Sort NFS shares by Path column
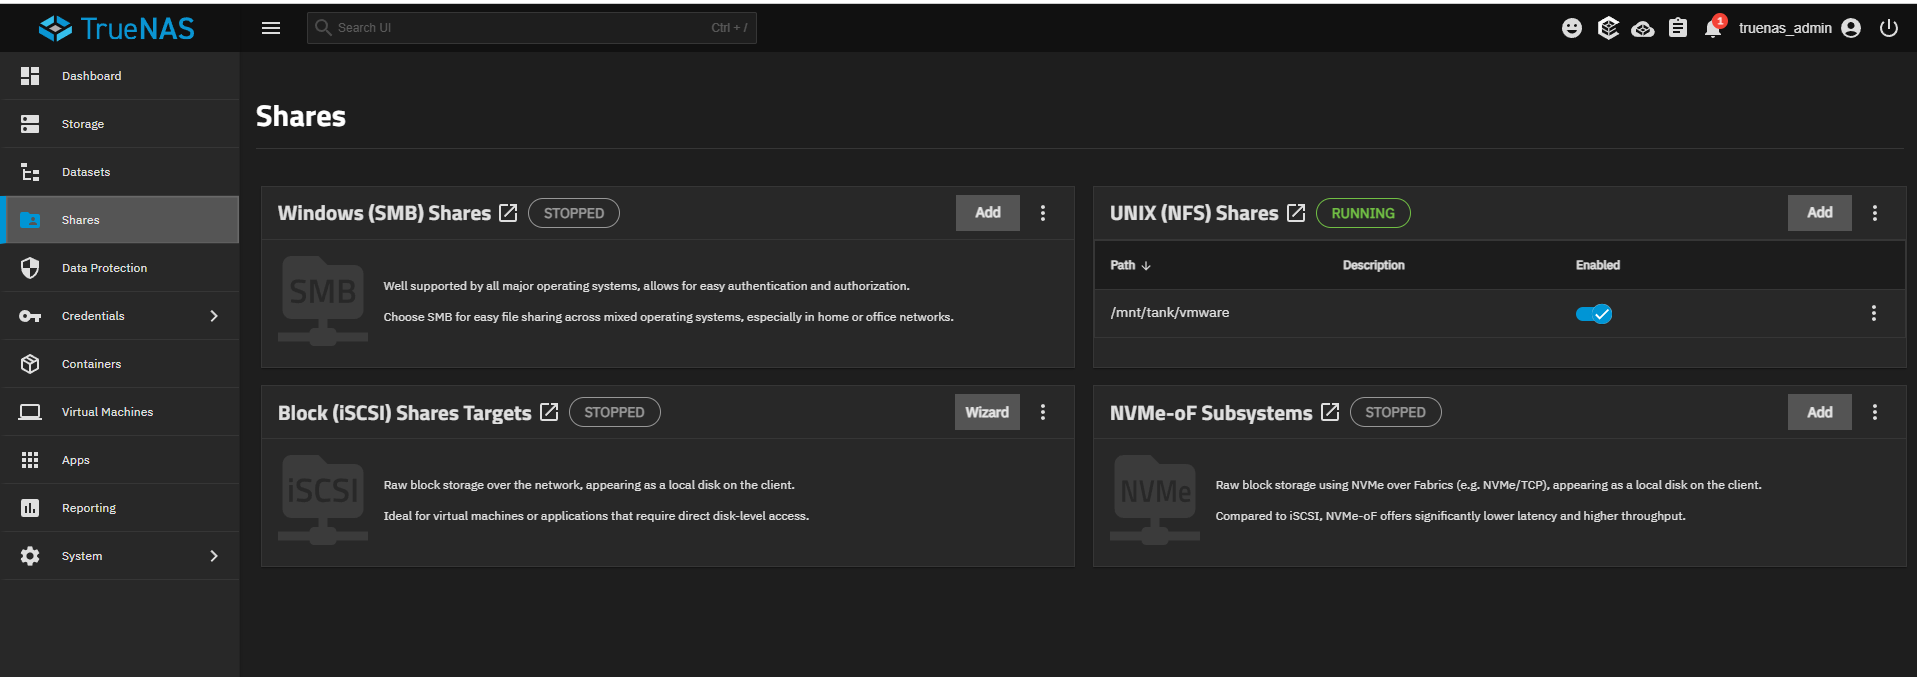The height and width of the screenshot is (677, 1917). [x=1131, y=265]
